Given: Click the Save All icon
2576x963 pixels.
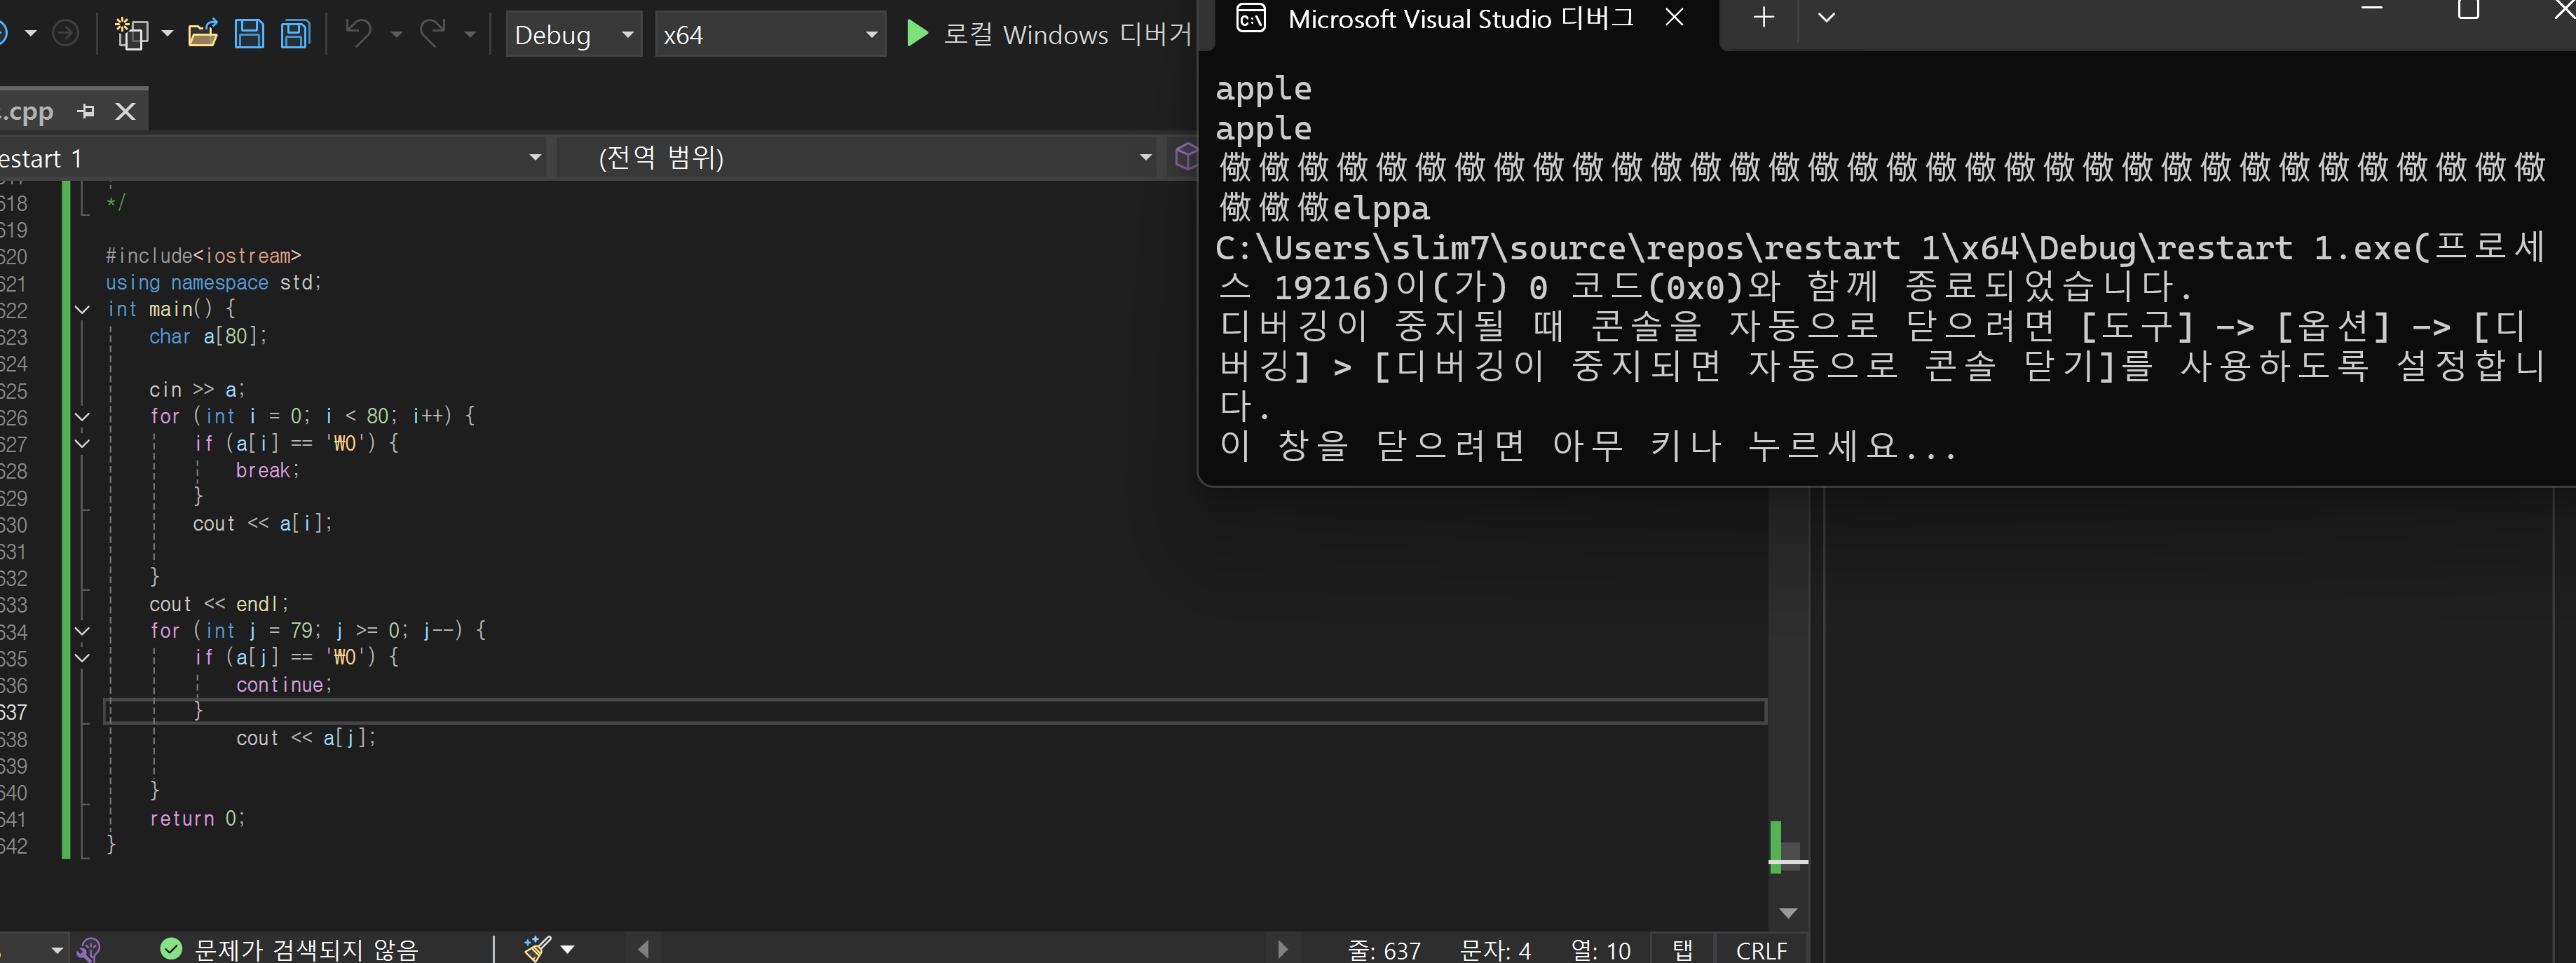Looking at the screenshot, I should point(295,34).
